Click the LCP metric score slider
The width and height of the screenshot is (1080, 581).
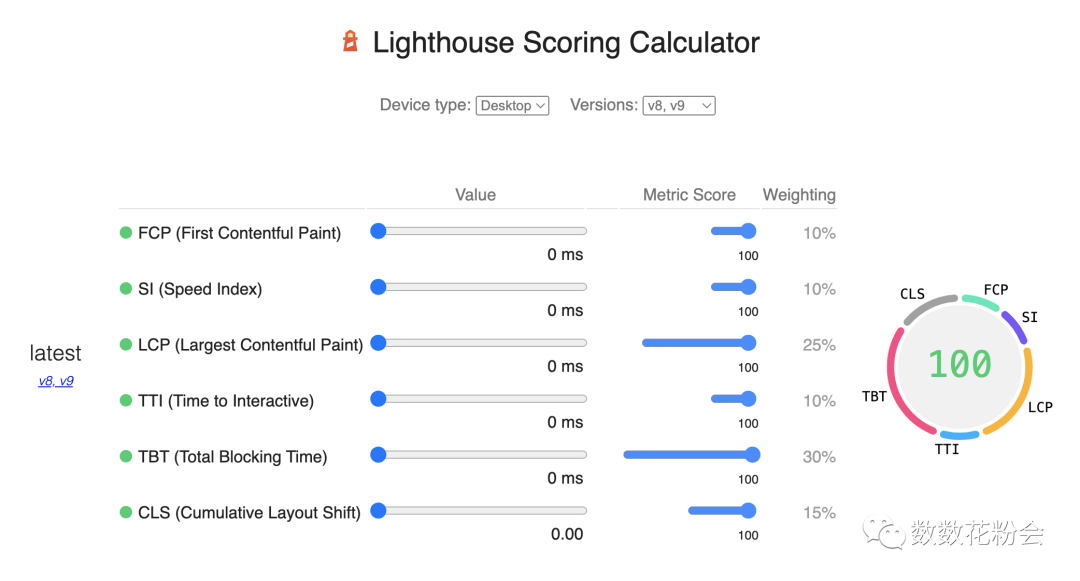pos(698,343)
